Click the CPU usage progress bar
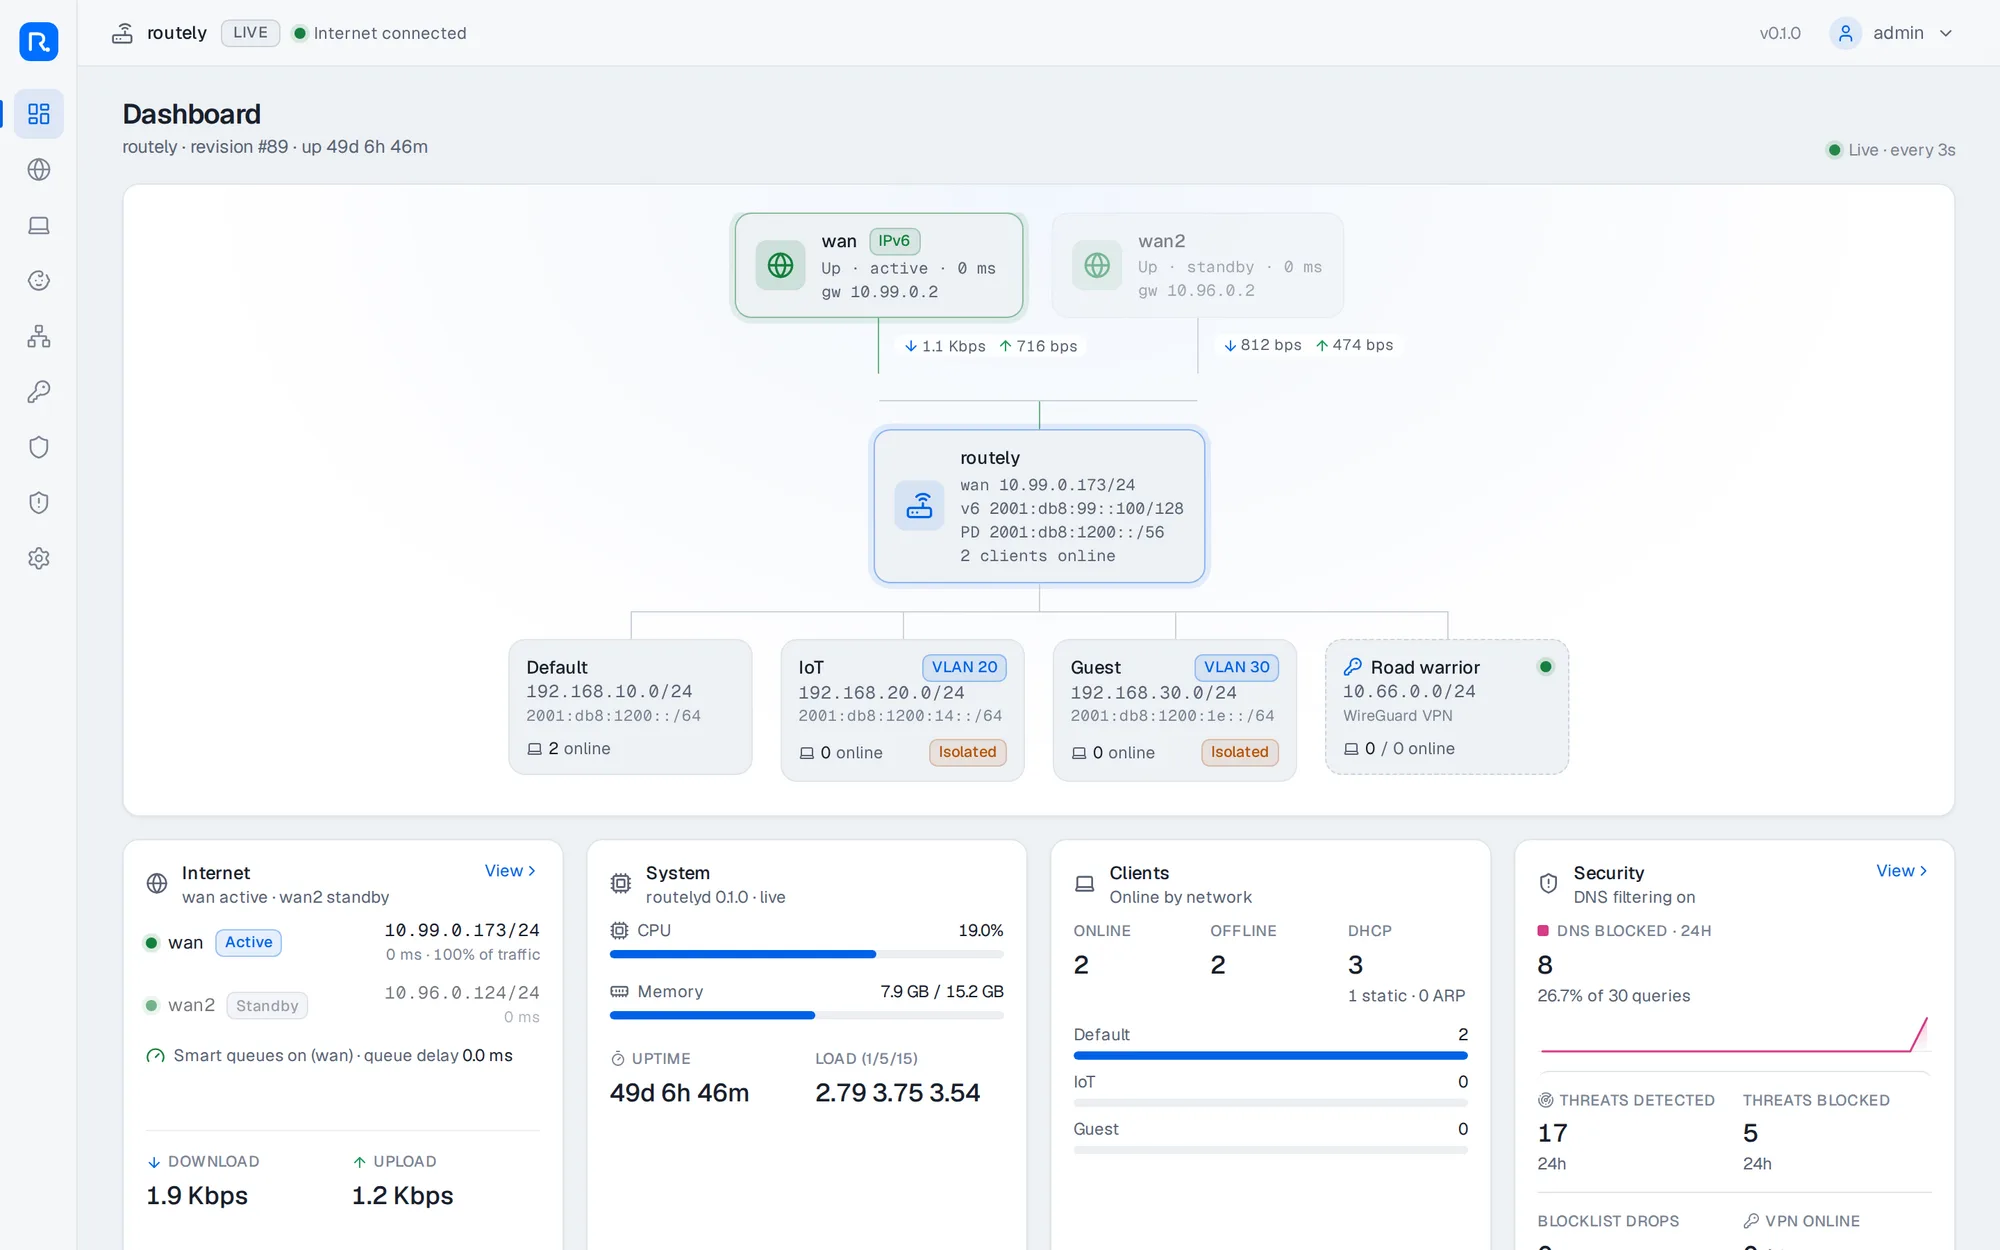 [807, 954]
